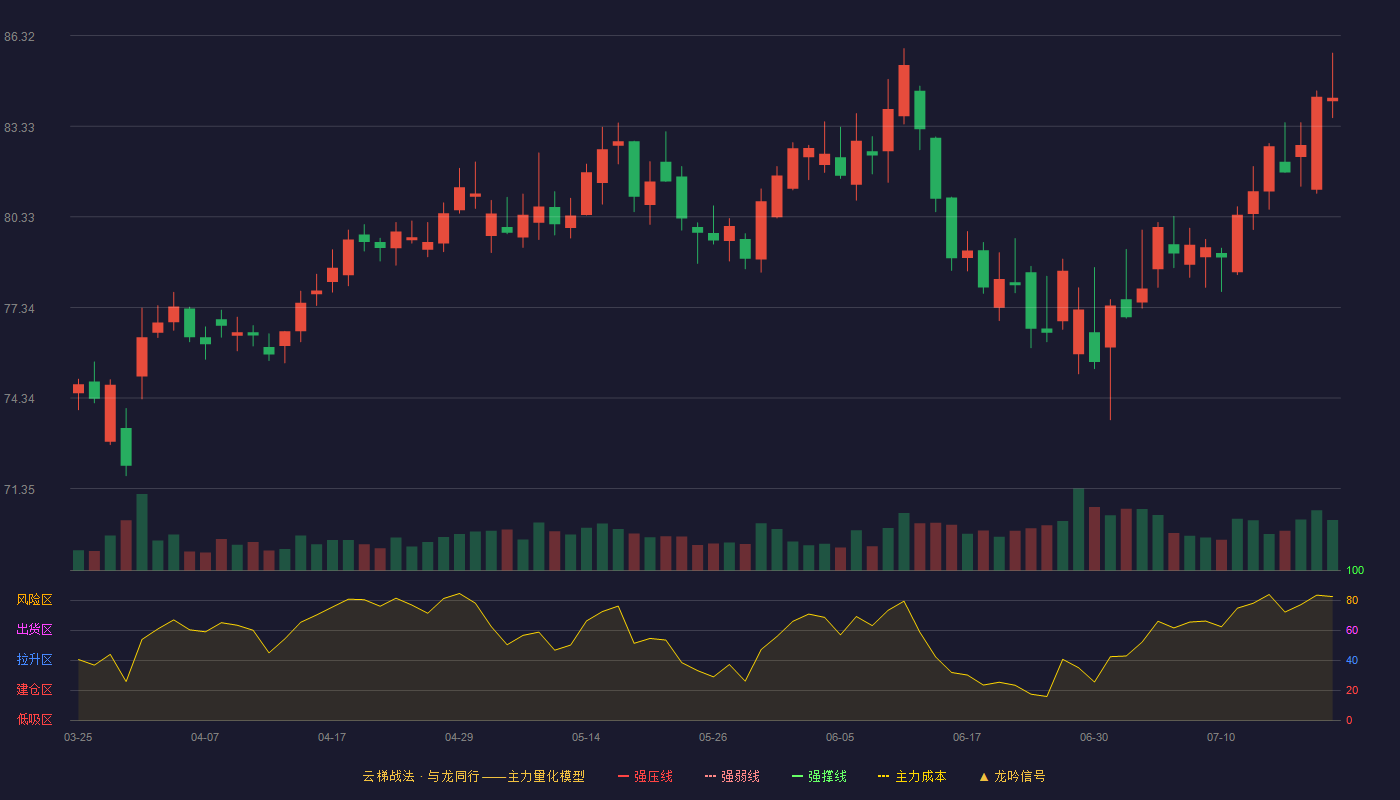This screenshot has width=1400, height=800.
Task: Click the 86.32 price axis label
Action: tap(19, 37)
